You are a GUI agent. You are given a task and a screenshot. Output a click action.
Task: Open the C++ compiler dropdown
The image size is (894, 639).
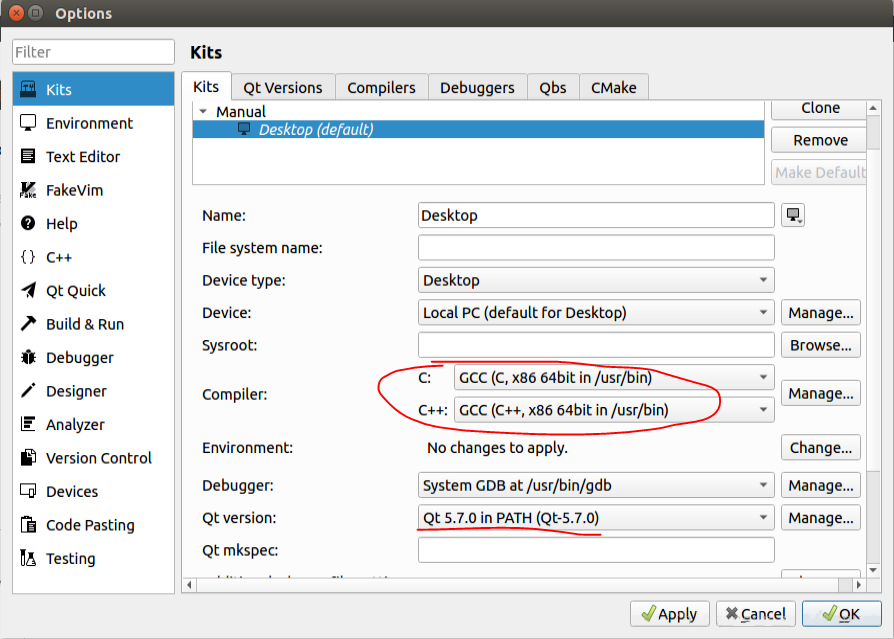tap(614, 409)
